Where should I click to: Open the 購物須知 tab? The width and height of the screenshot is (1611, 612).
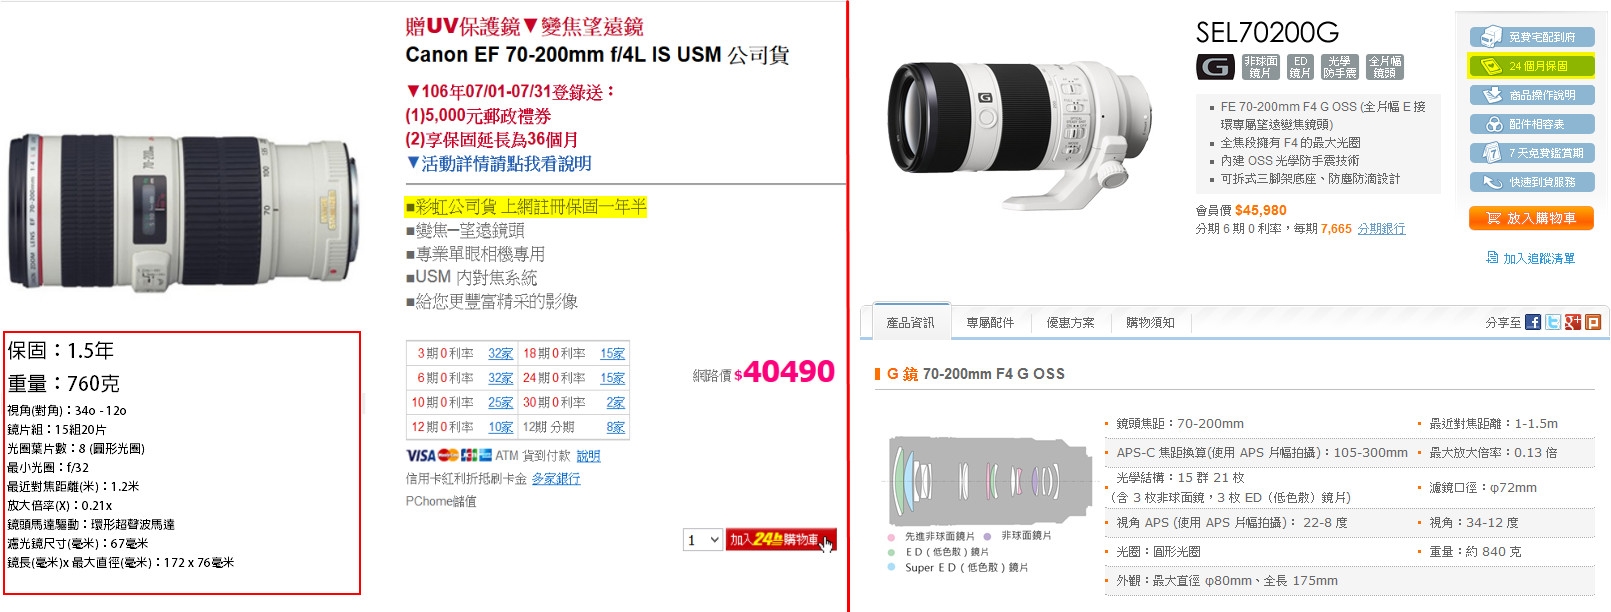(x=1150, y=322)
